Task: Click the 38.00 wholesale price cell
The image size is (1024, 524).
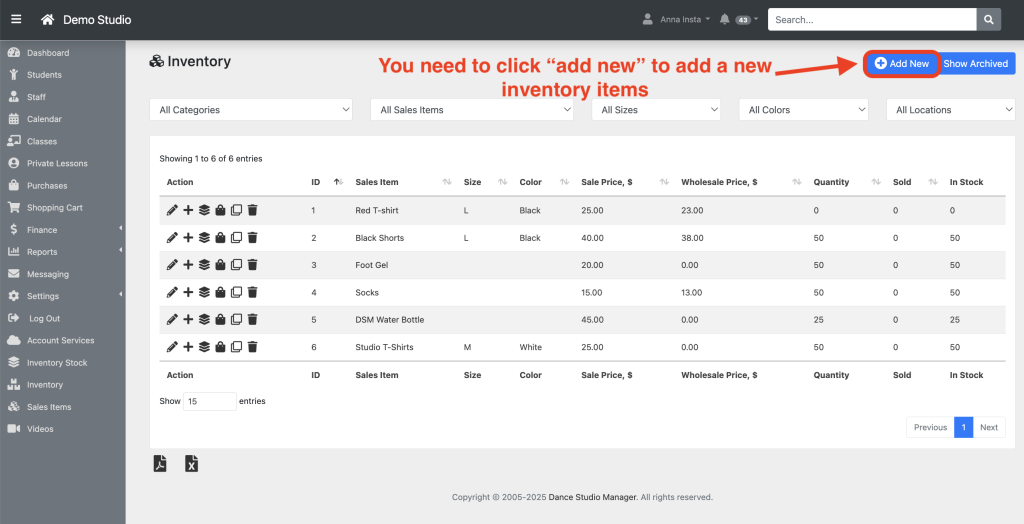Action: [692, 238]
